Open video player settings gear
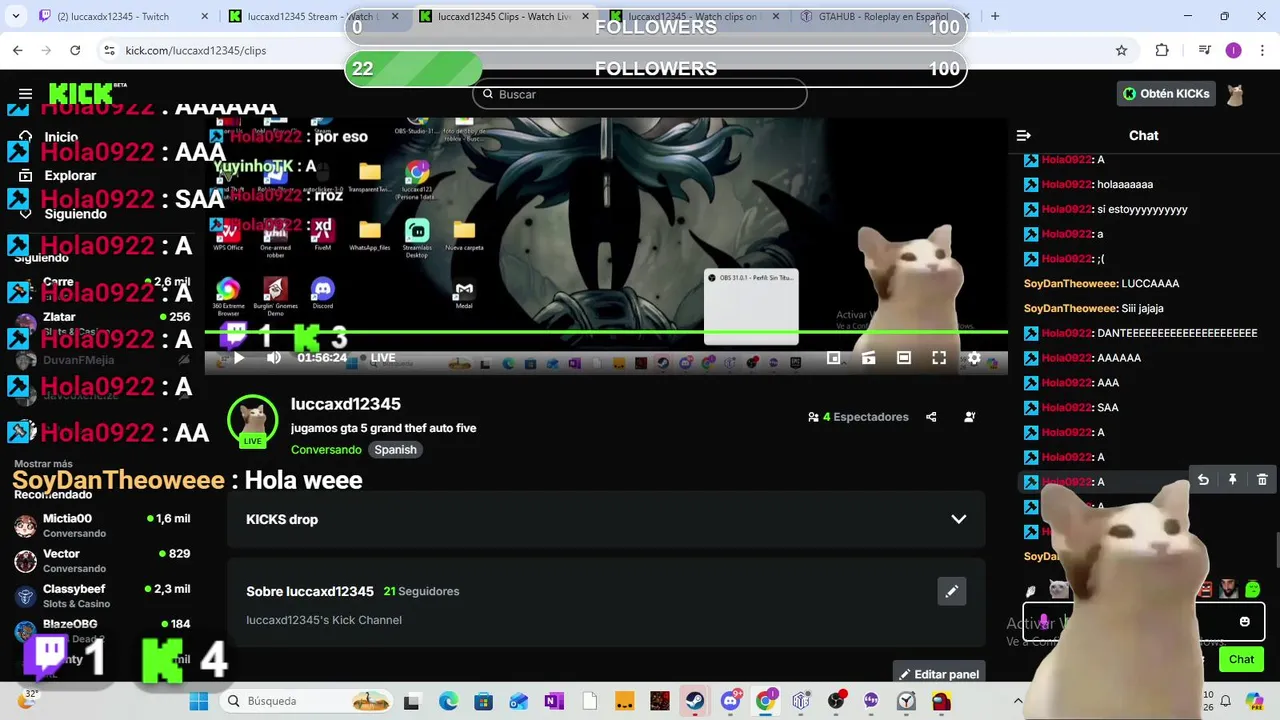1280x720 pixels. [x=974, y=358]
